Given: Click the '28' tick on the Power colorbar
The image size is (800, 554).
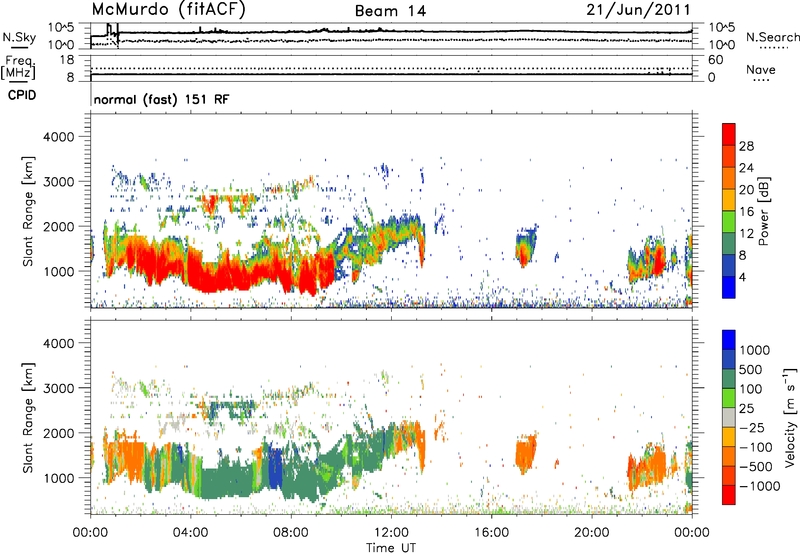Looking at the screenshot, I should [x=746, y=146].
